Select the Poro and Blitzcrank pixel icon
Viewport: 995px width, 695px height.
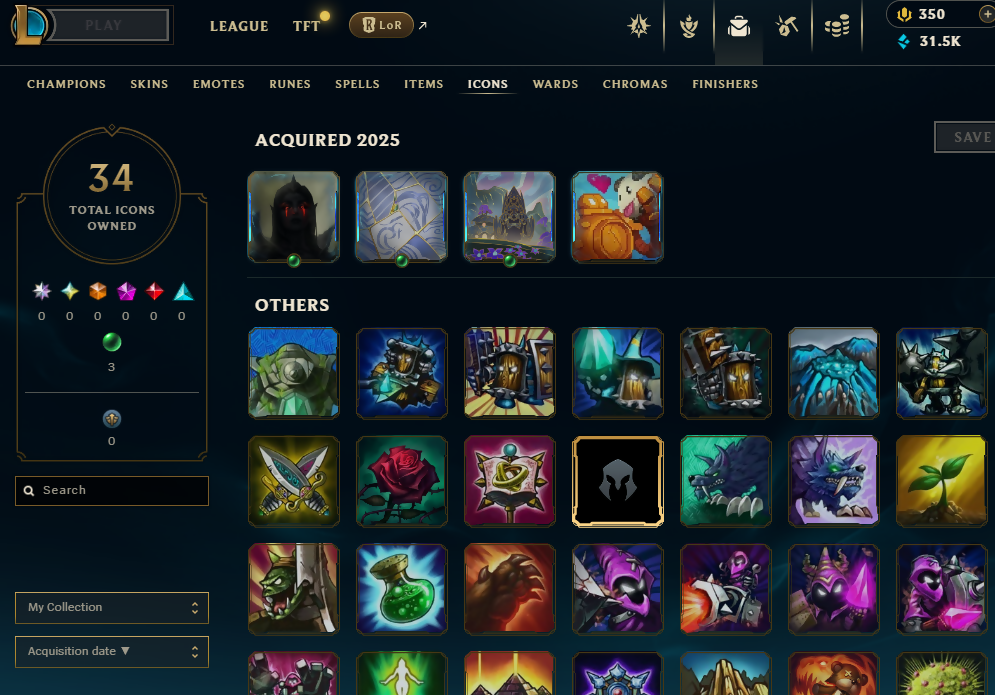[x=617, y=217]
